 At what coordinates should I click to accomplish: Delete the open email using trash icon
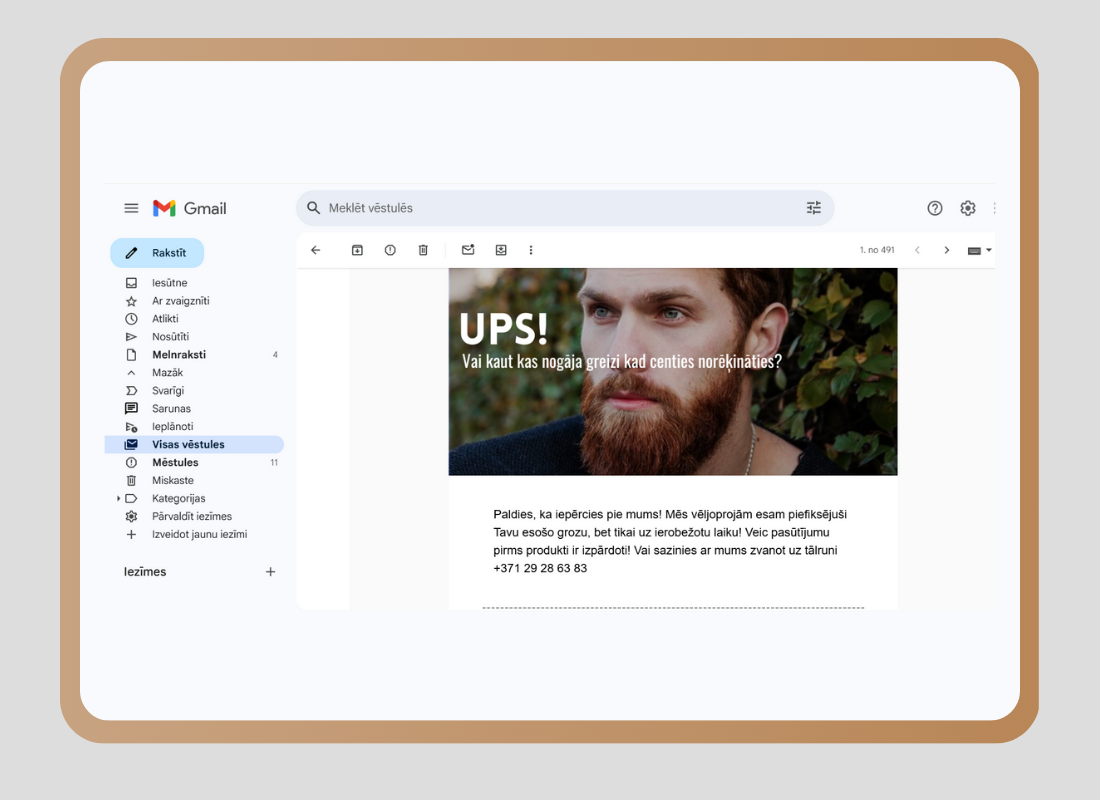pyautogui.click(x=423, y=250)
